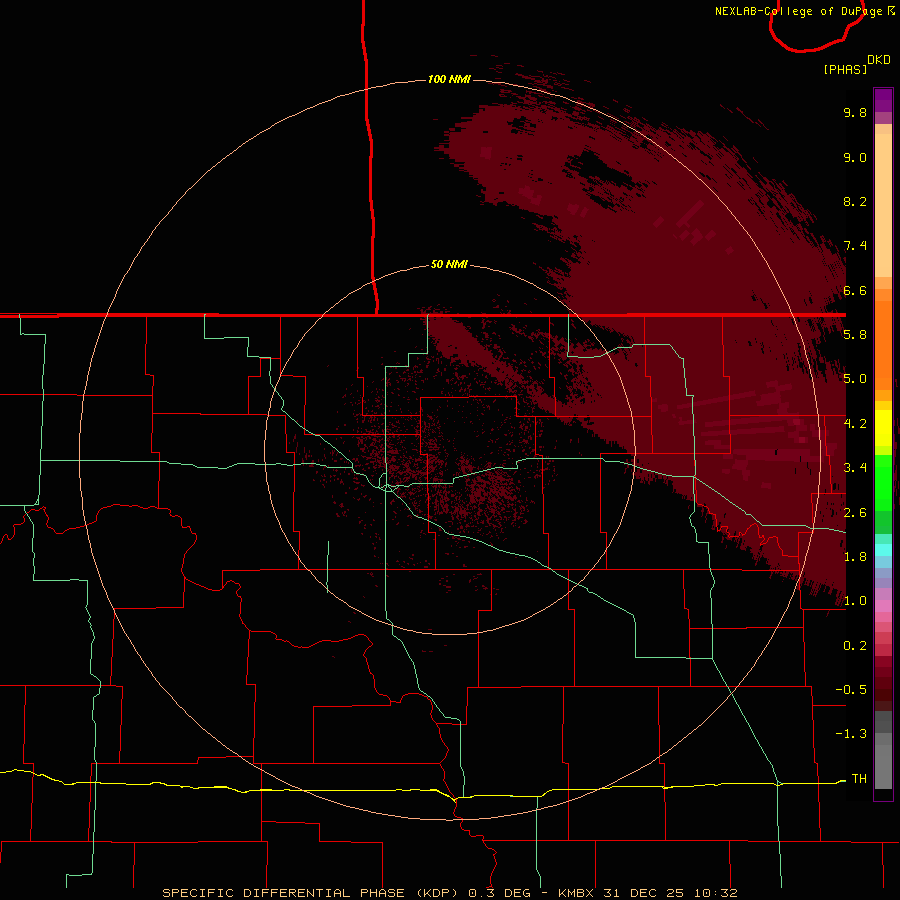Select the 1.0 scale label
The height and width of the screenshot is (900, 900).
855,601
